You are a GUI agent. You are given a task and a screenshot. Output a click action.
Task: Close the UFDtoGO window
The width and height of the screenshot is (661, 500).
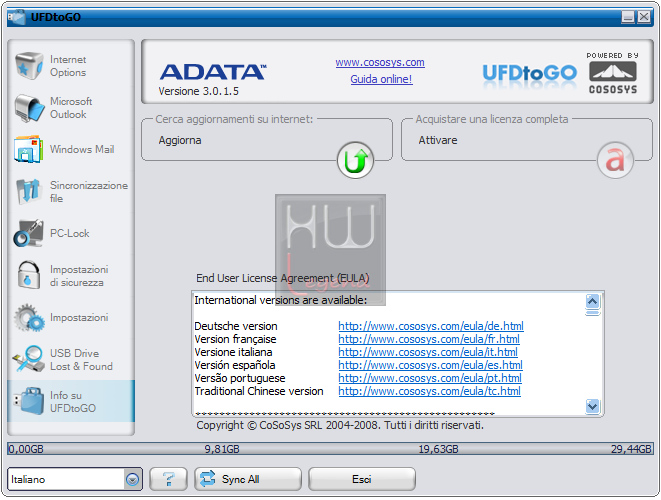pos(644,17)
